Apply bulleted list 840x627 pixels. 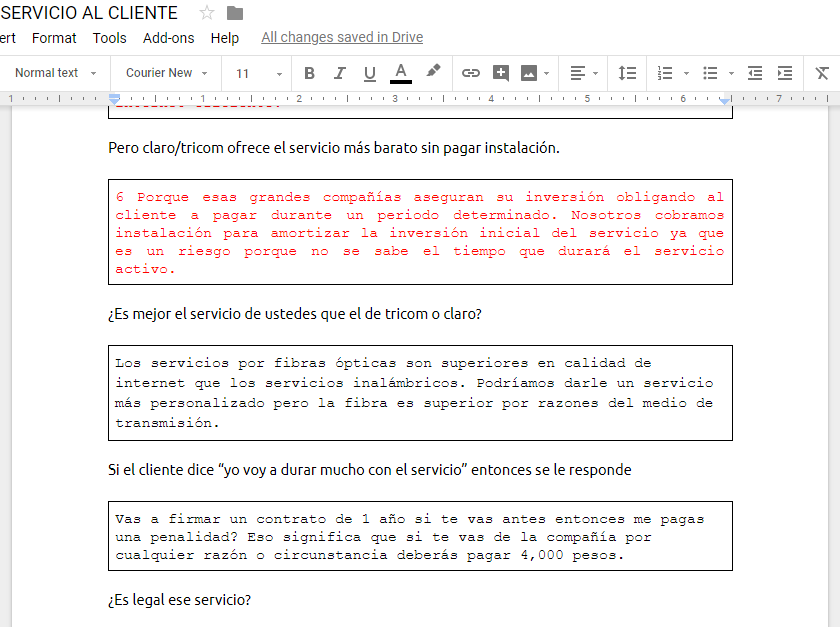(710, 73)
